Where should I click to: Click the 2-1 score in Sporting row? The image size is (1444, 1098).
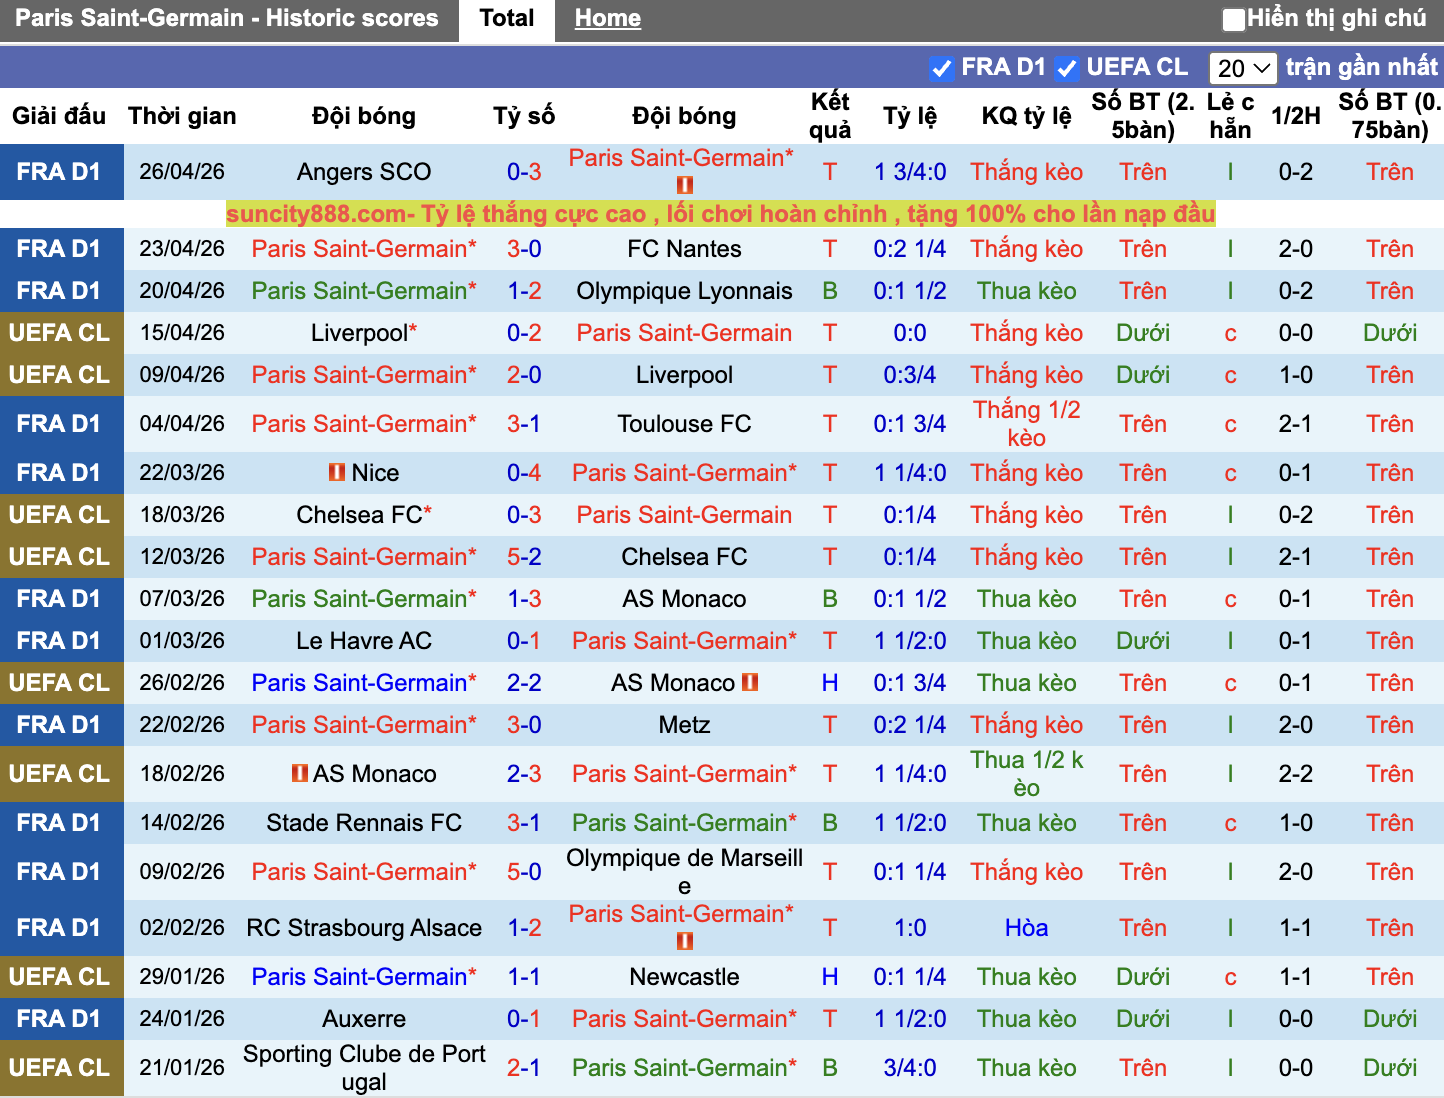tap(524, 1068)
